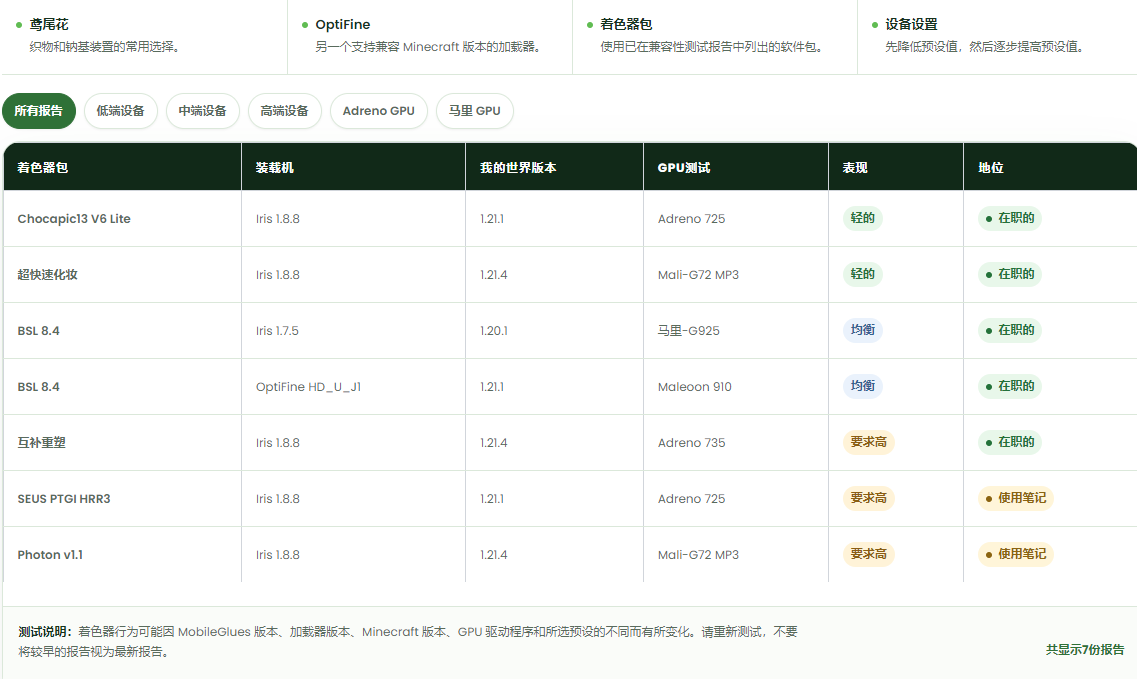Click 使用笔记 status in the Photon v1.1 row

click(1015, 554)
